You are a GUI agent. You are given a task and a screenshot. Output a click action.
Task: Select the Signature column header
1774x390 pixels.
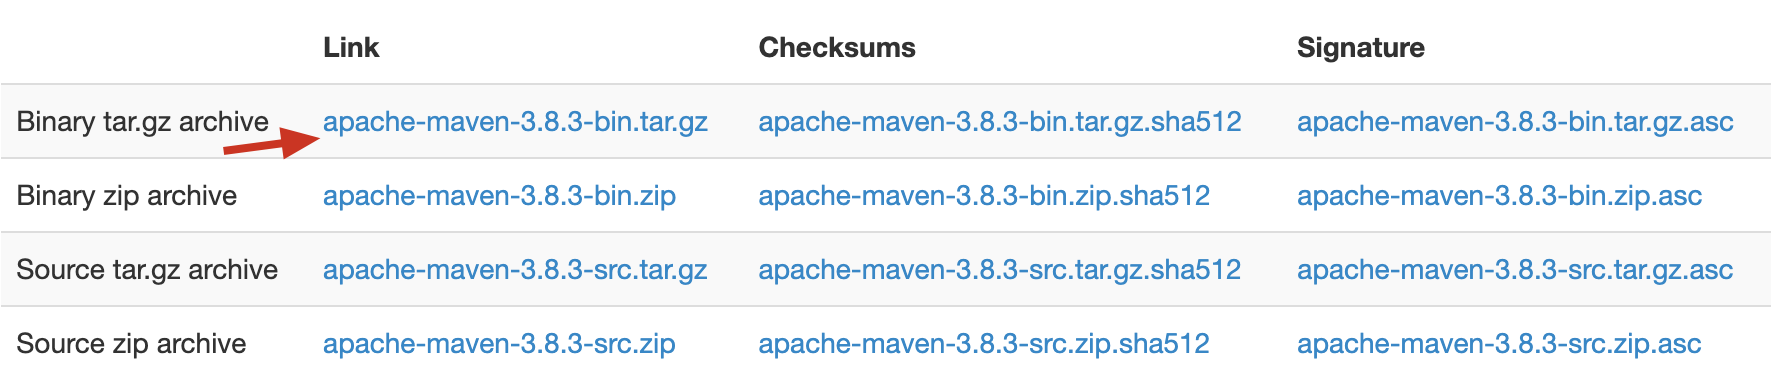point(1361,48)
